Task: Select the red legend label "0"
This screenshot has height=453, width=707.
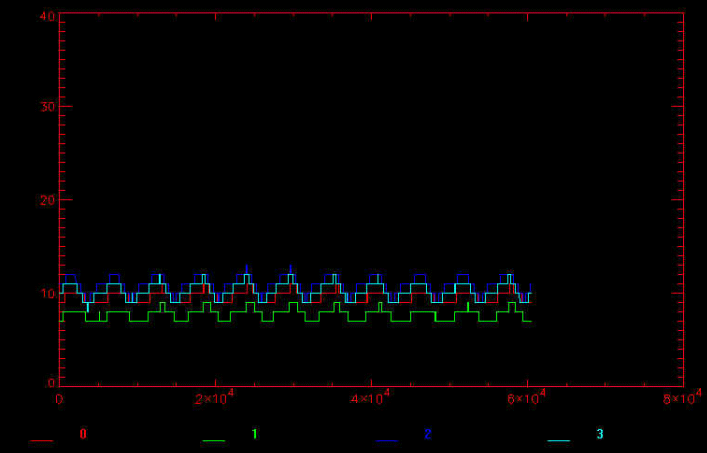Action: point(83,434)
